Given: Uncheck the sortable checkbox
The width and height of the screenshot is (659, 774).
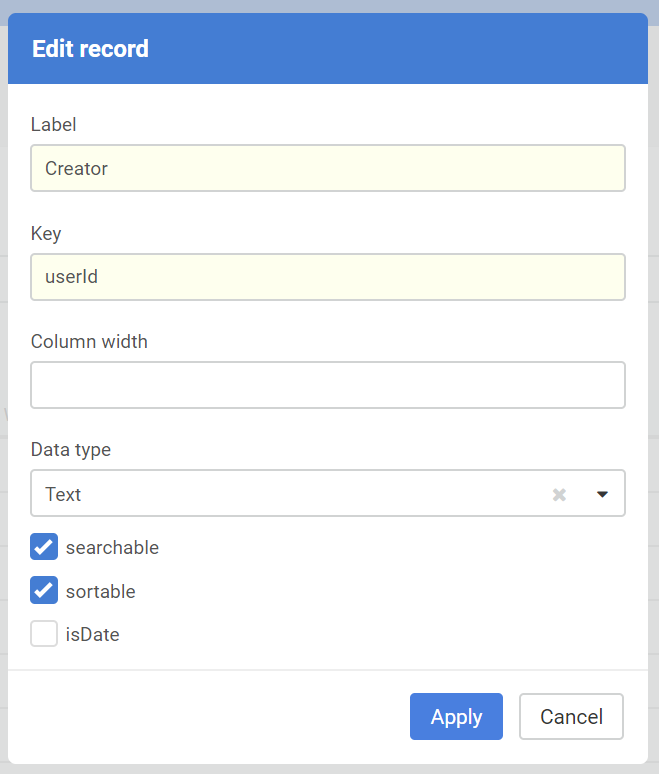Looking at the screenshot, I should (x=44, y=591).
